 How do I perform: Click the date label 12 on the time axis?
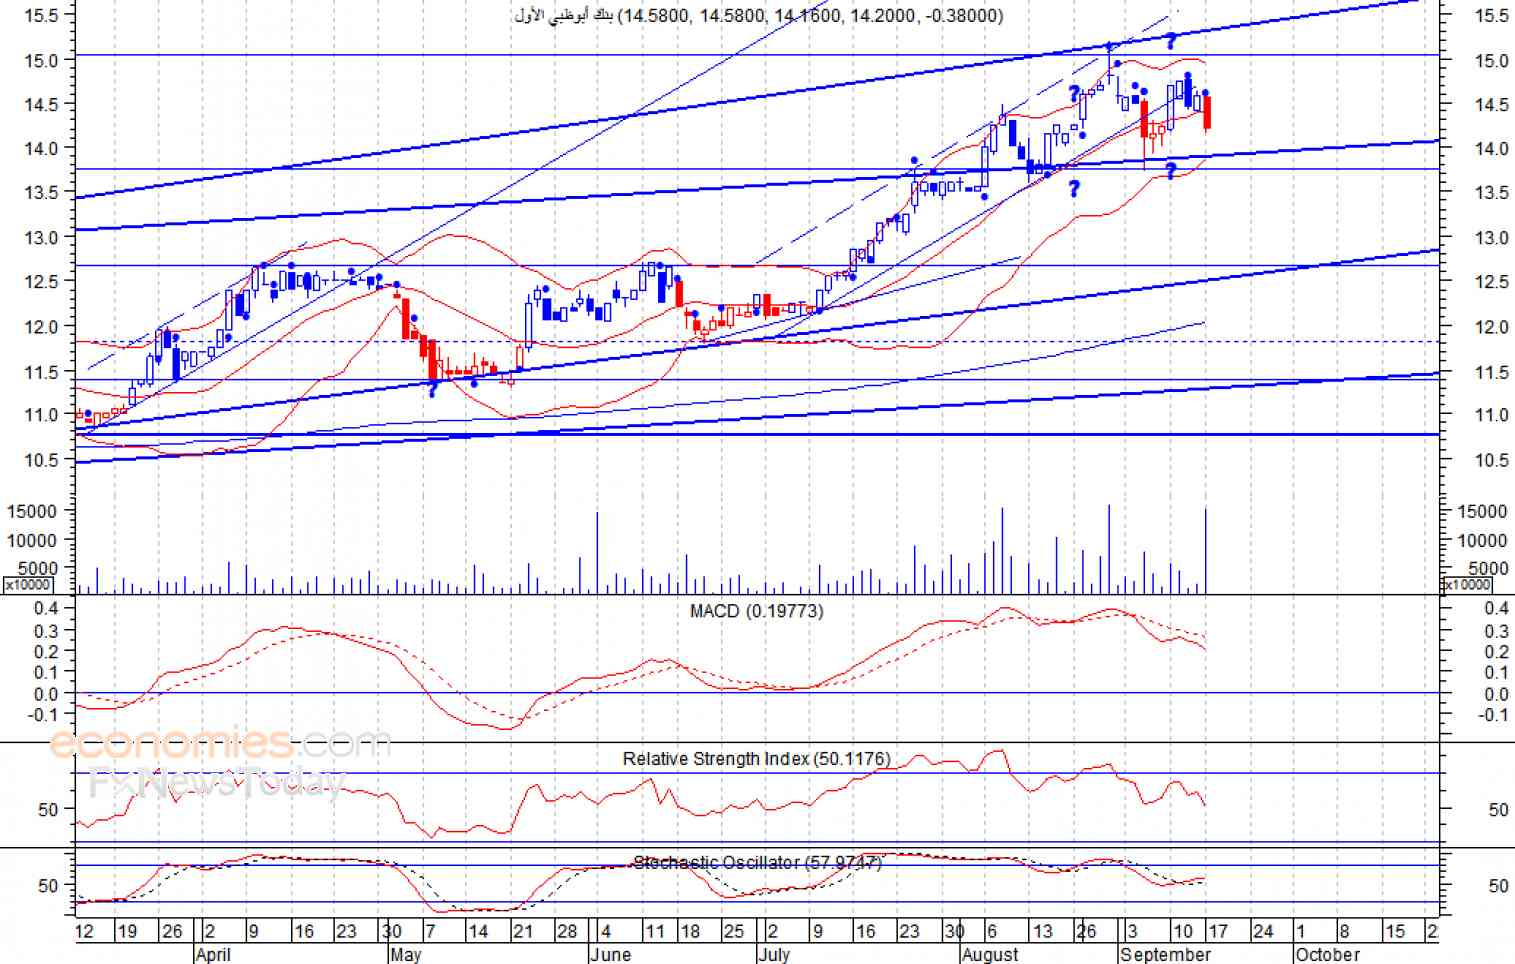[85, 932]
